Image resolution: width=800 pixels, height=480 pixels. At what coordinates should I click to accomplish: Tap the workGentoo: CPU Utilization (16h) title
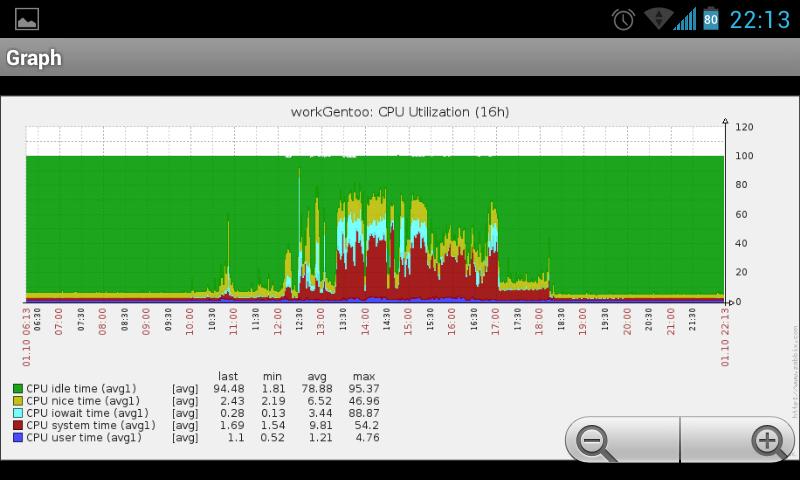[x=399, y=112]
